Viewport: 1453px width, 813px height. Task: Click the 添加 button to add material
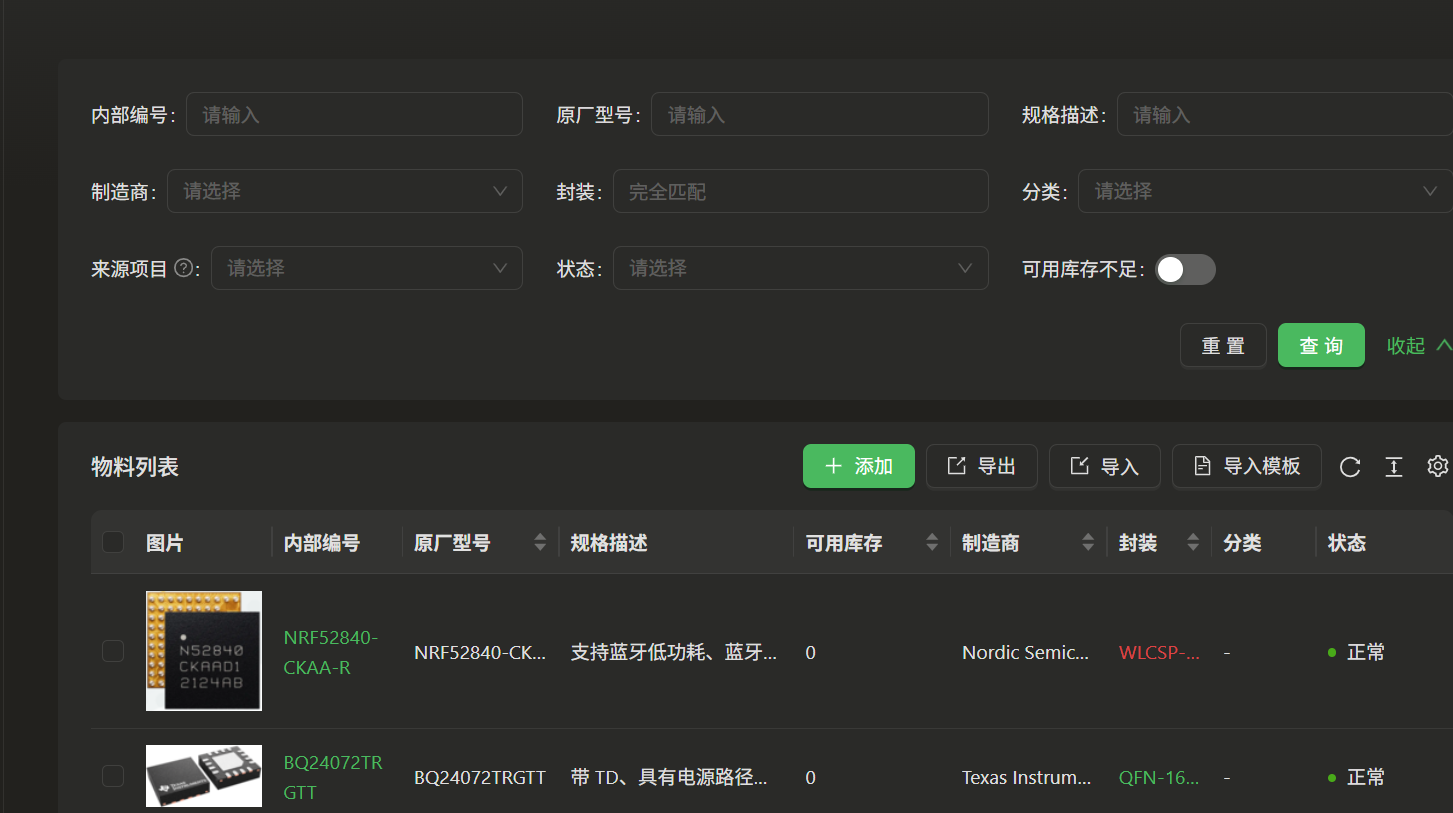pyautogui.click(x=858, y=466)
